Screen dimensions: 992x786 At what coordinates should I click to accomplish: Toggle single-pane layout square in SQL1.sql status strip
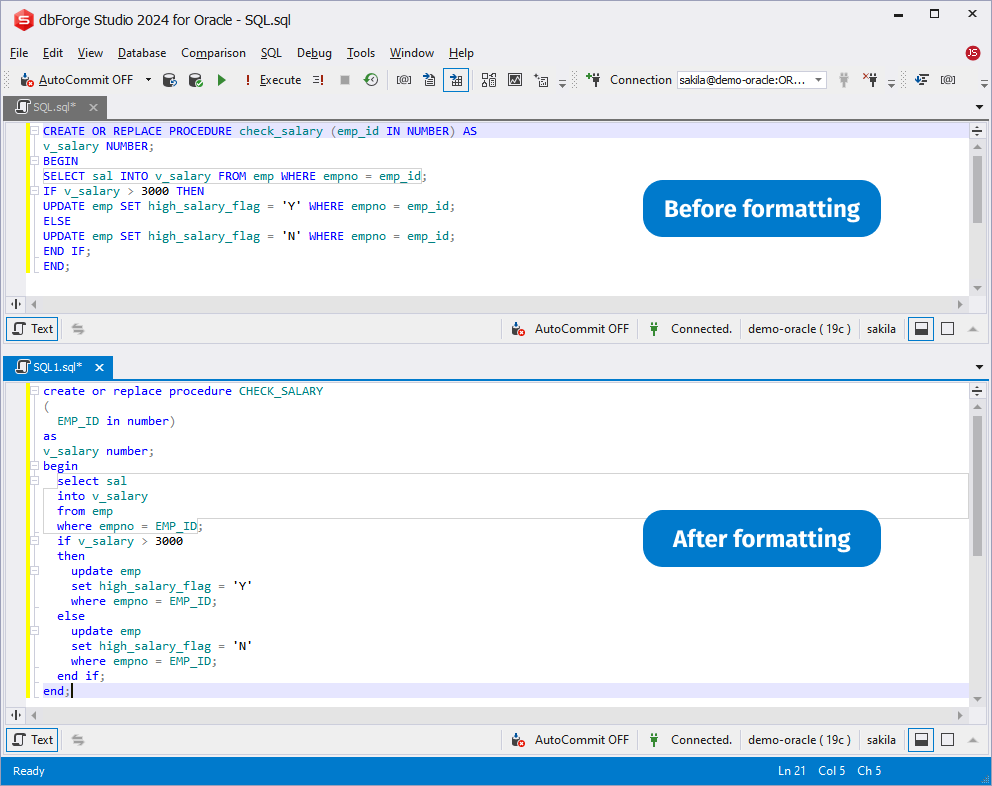tap(947, 740)
